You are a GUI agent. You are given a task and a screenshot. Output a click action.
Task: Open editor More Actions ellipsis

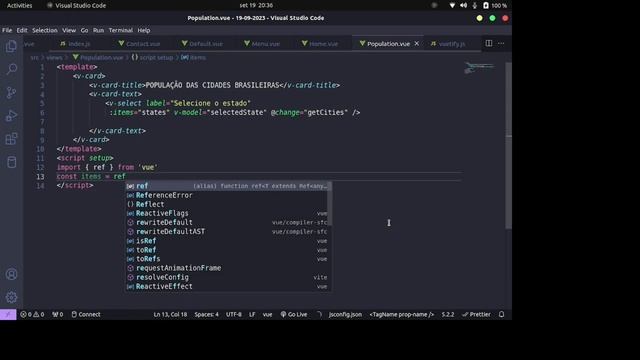[501, 43]
